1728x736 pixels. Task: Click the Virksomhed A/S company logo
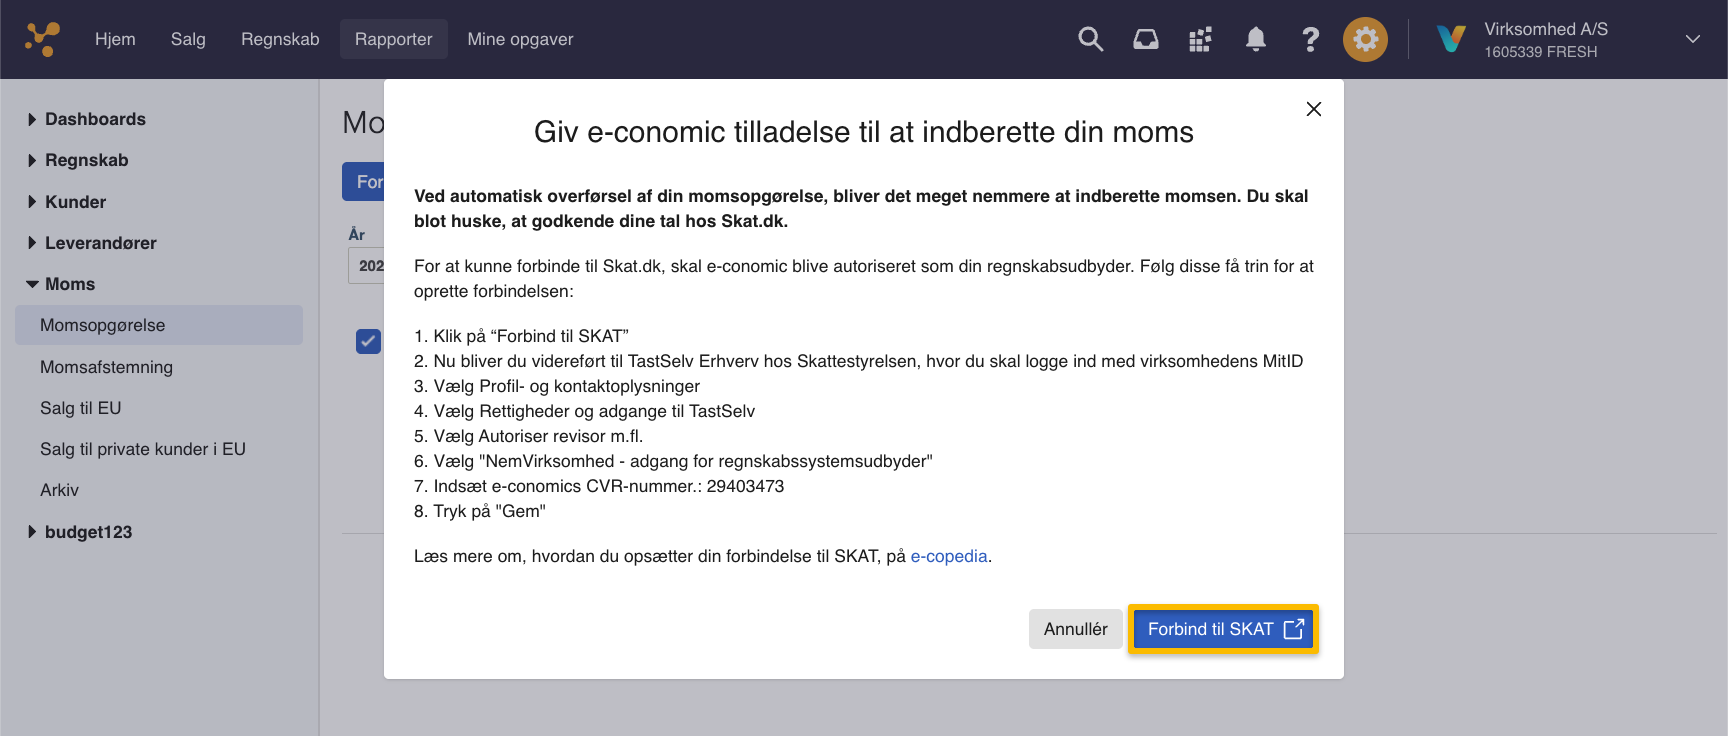tap(1451, 39)
